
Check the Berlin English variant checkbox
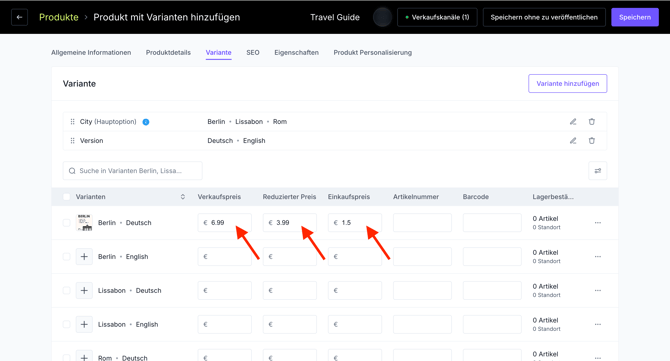point(66,257)
